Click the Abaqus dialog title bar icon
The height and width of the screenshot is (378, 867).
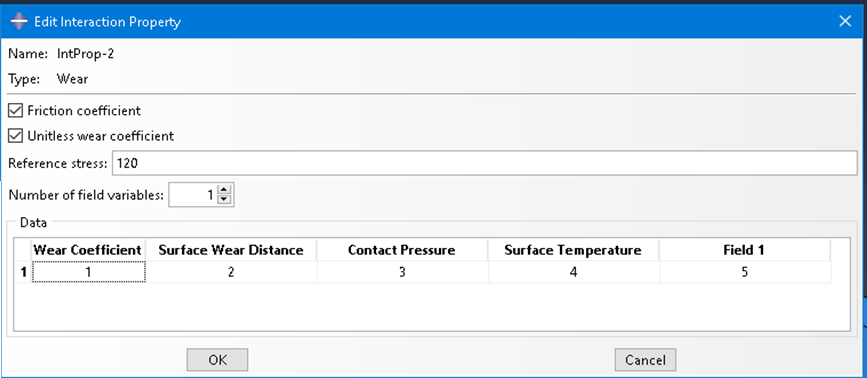19,22
